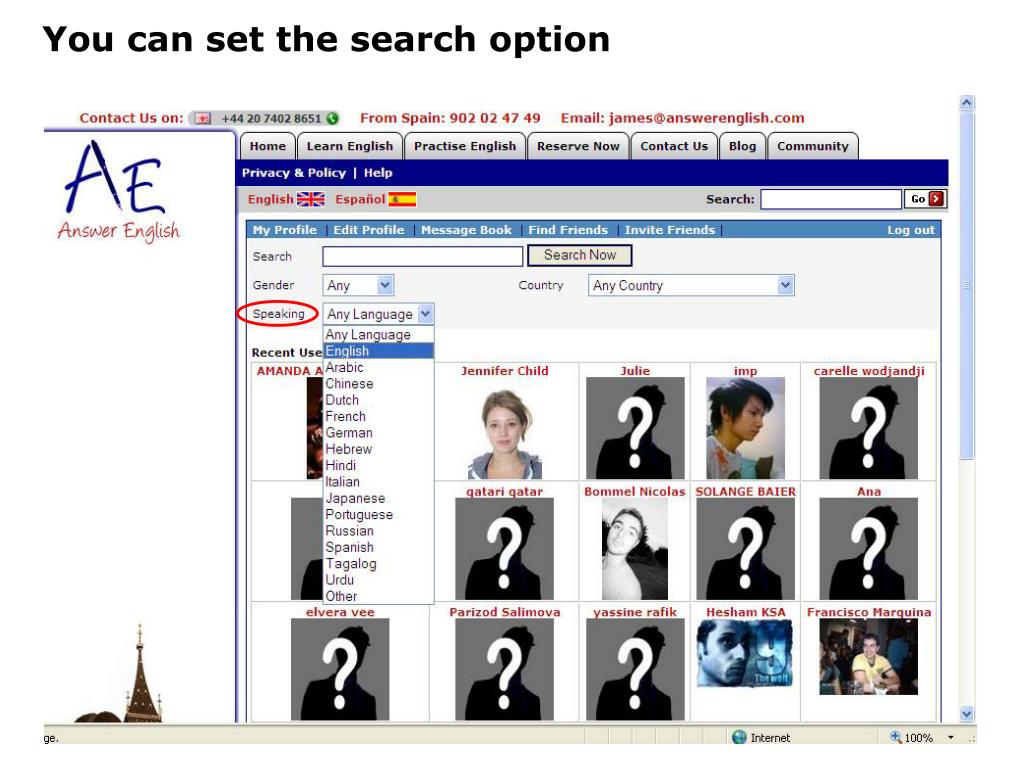Choose Other from the language list
Screen dimensions: 1024x768
pos(379,596)
